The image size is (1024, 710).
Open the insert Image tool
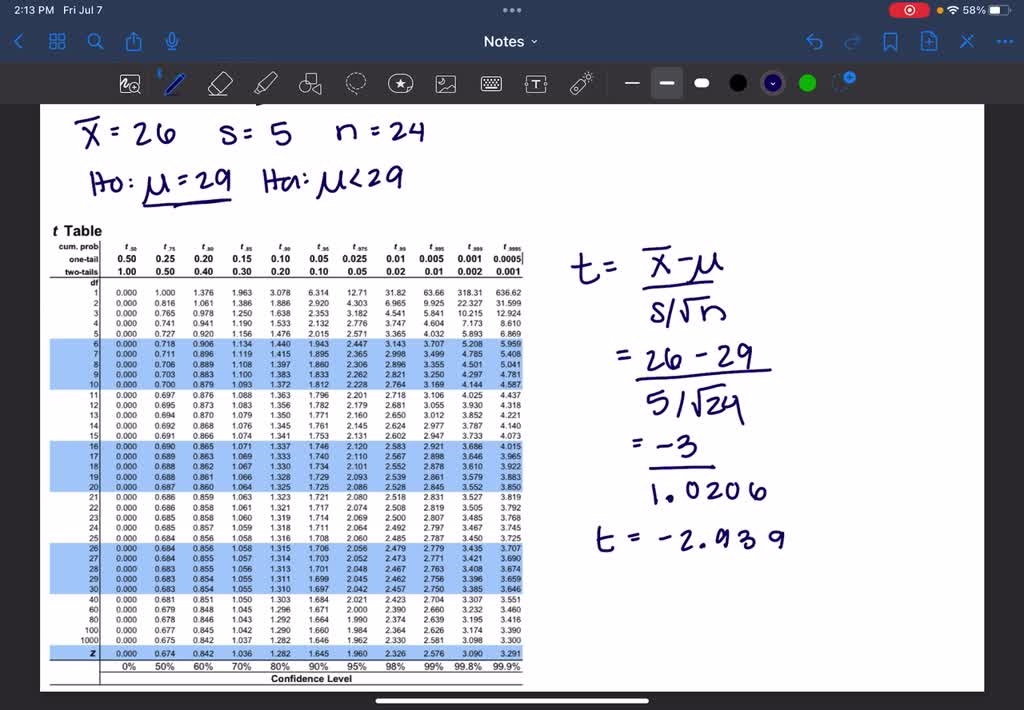click(x=446, y=84)
